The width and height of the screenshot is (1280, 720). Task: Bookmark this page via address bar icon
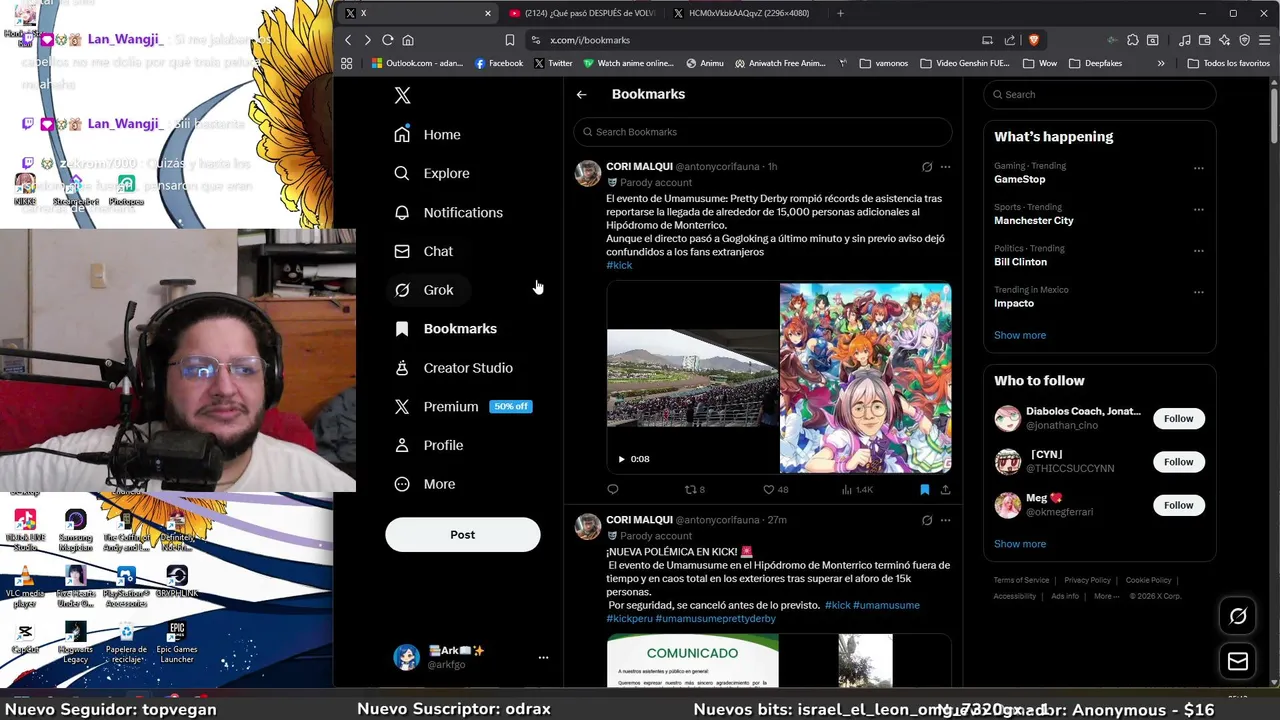coord(510,40)
